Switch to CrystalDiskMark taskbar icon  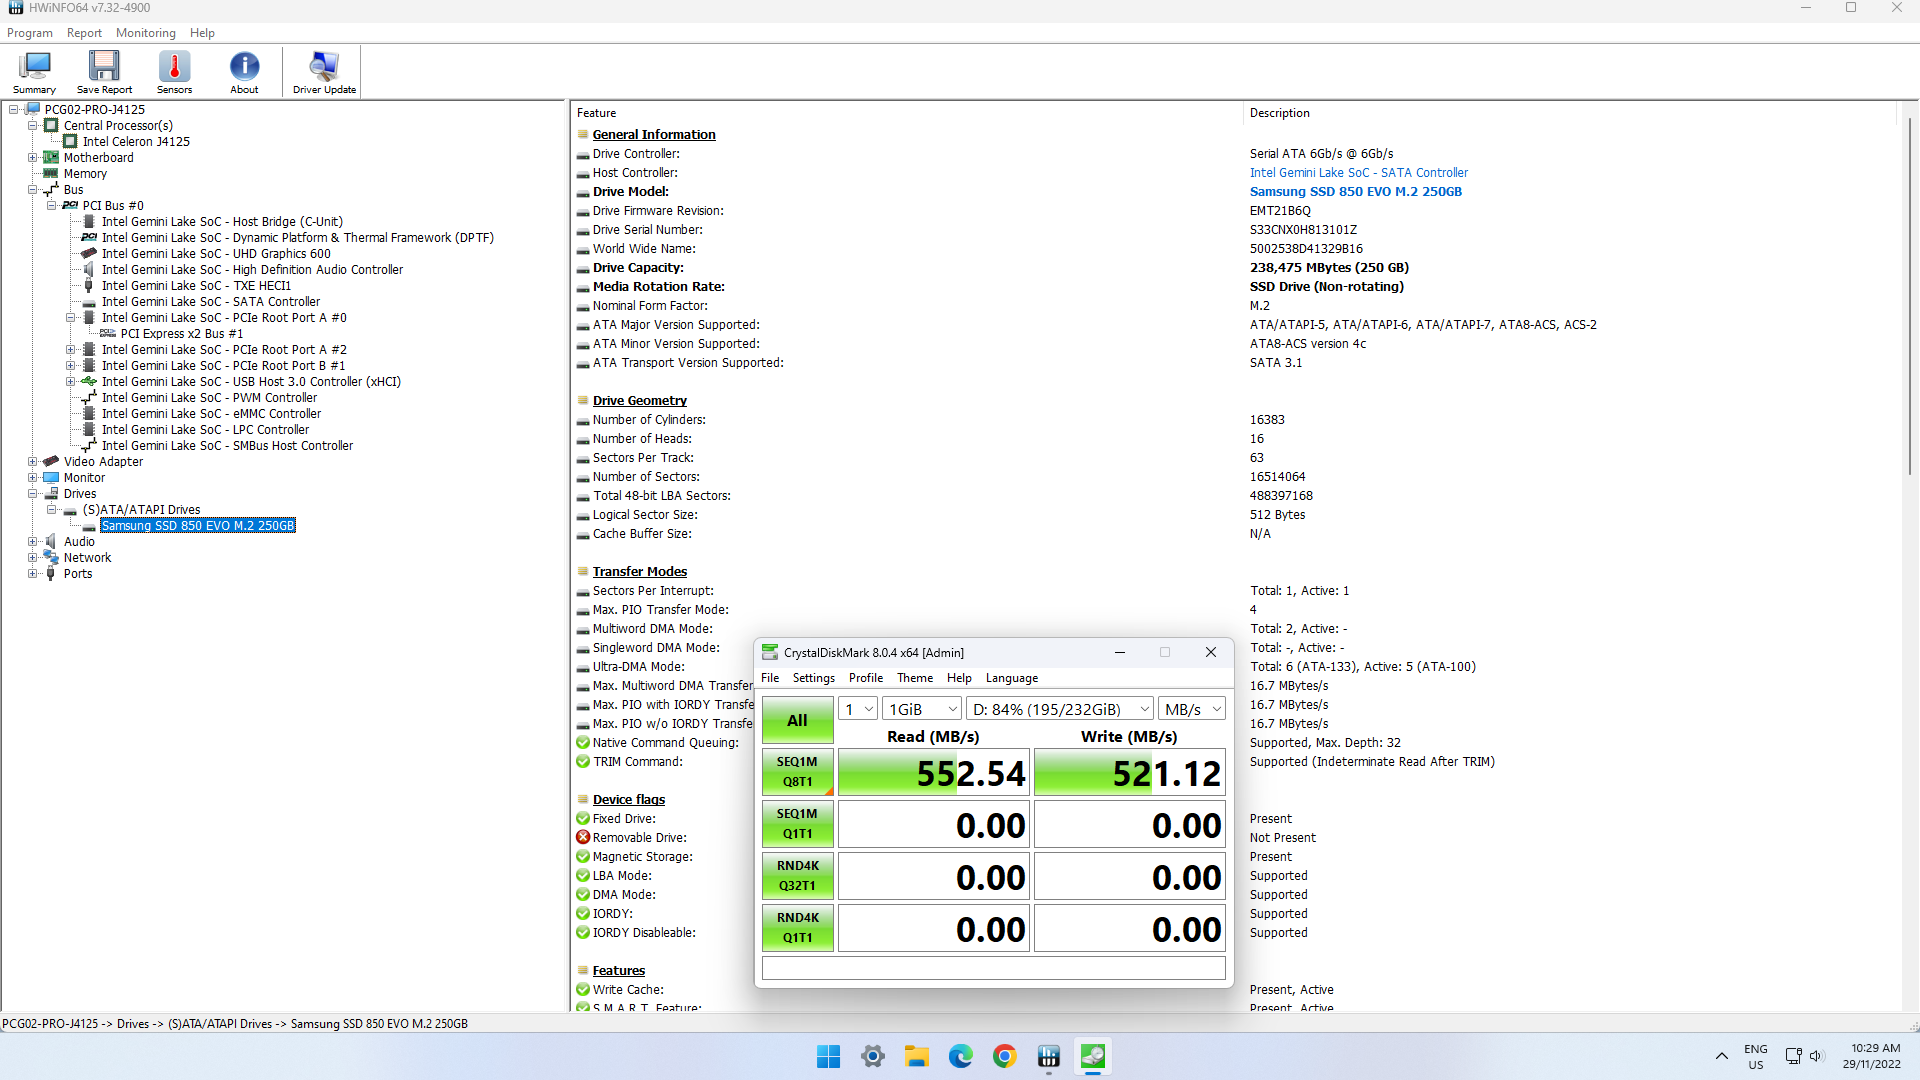(x=1093, y=1056)
